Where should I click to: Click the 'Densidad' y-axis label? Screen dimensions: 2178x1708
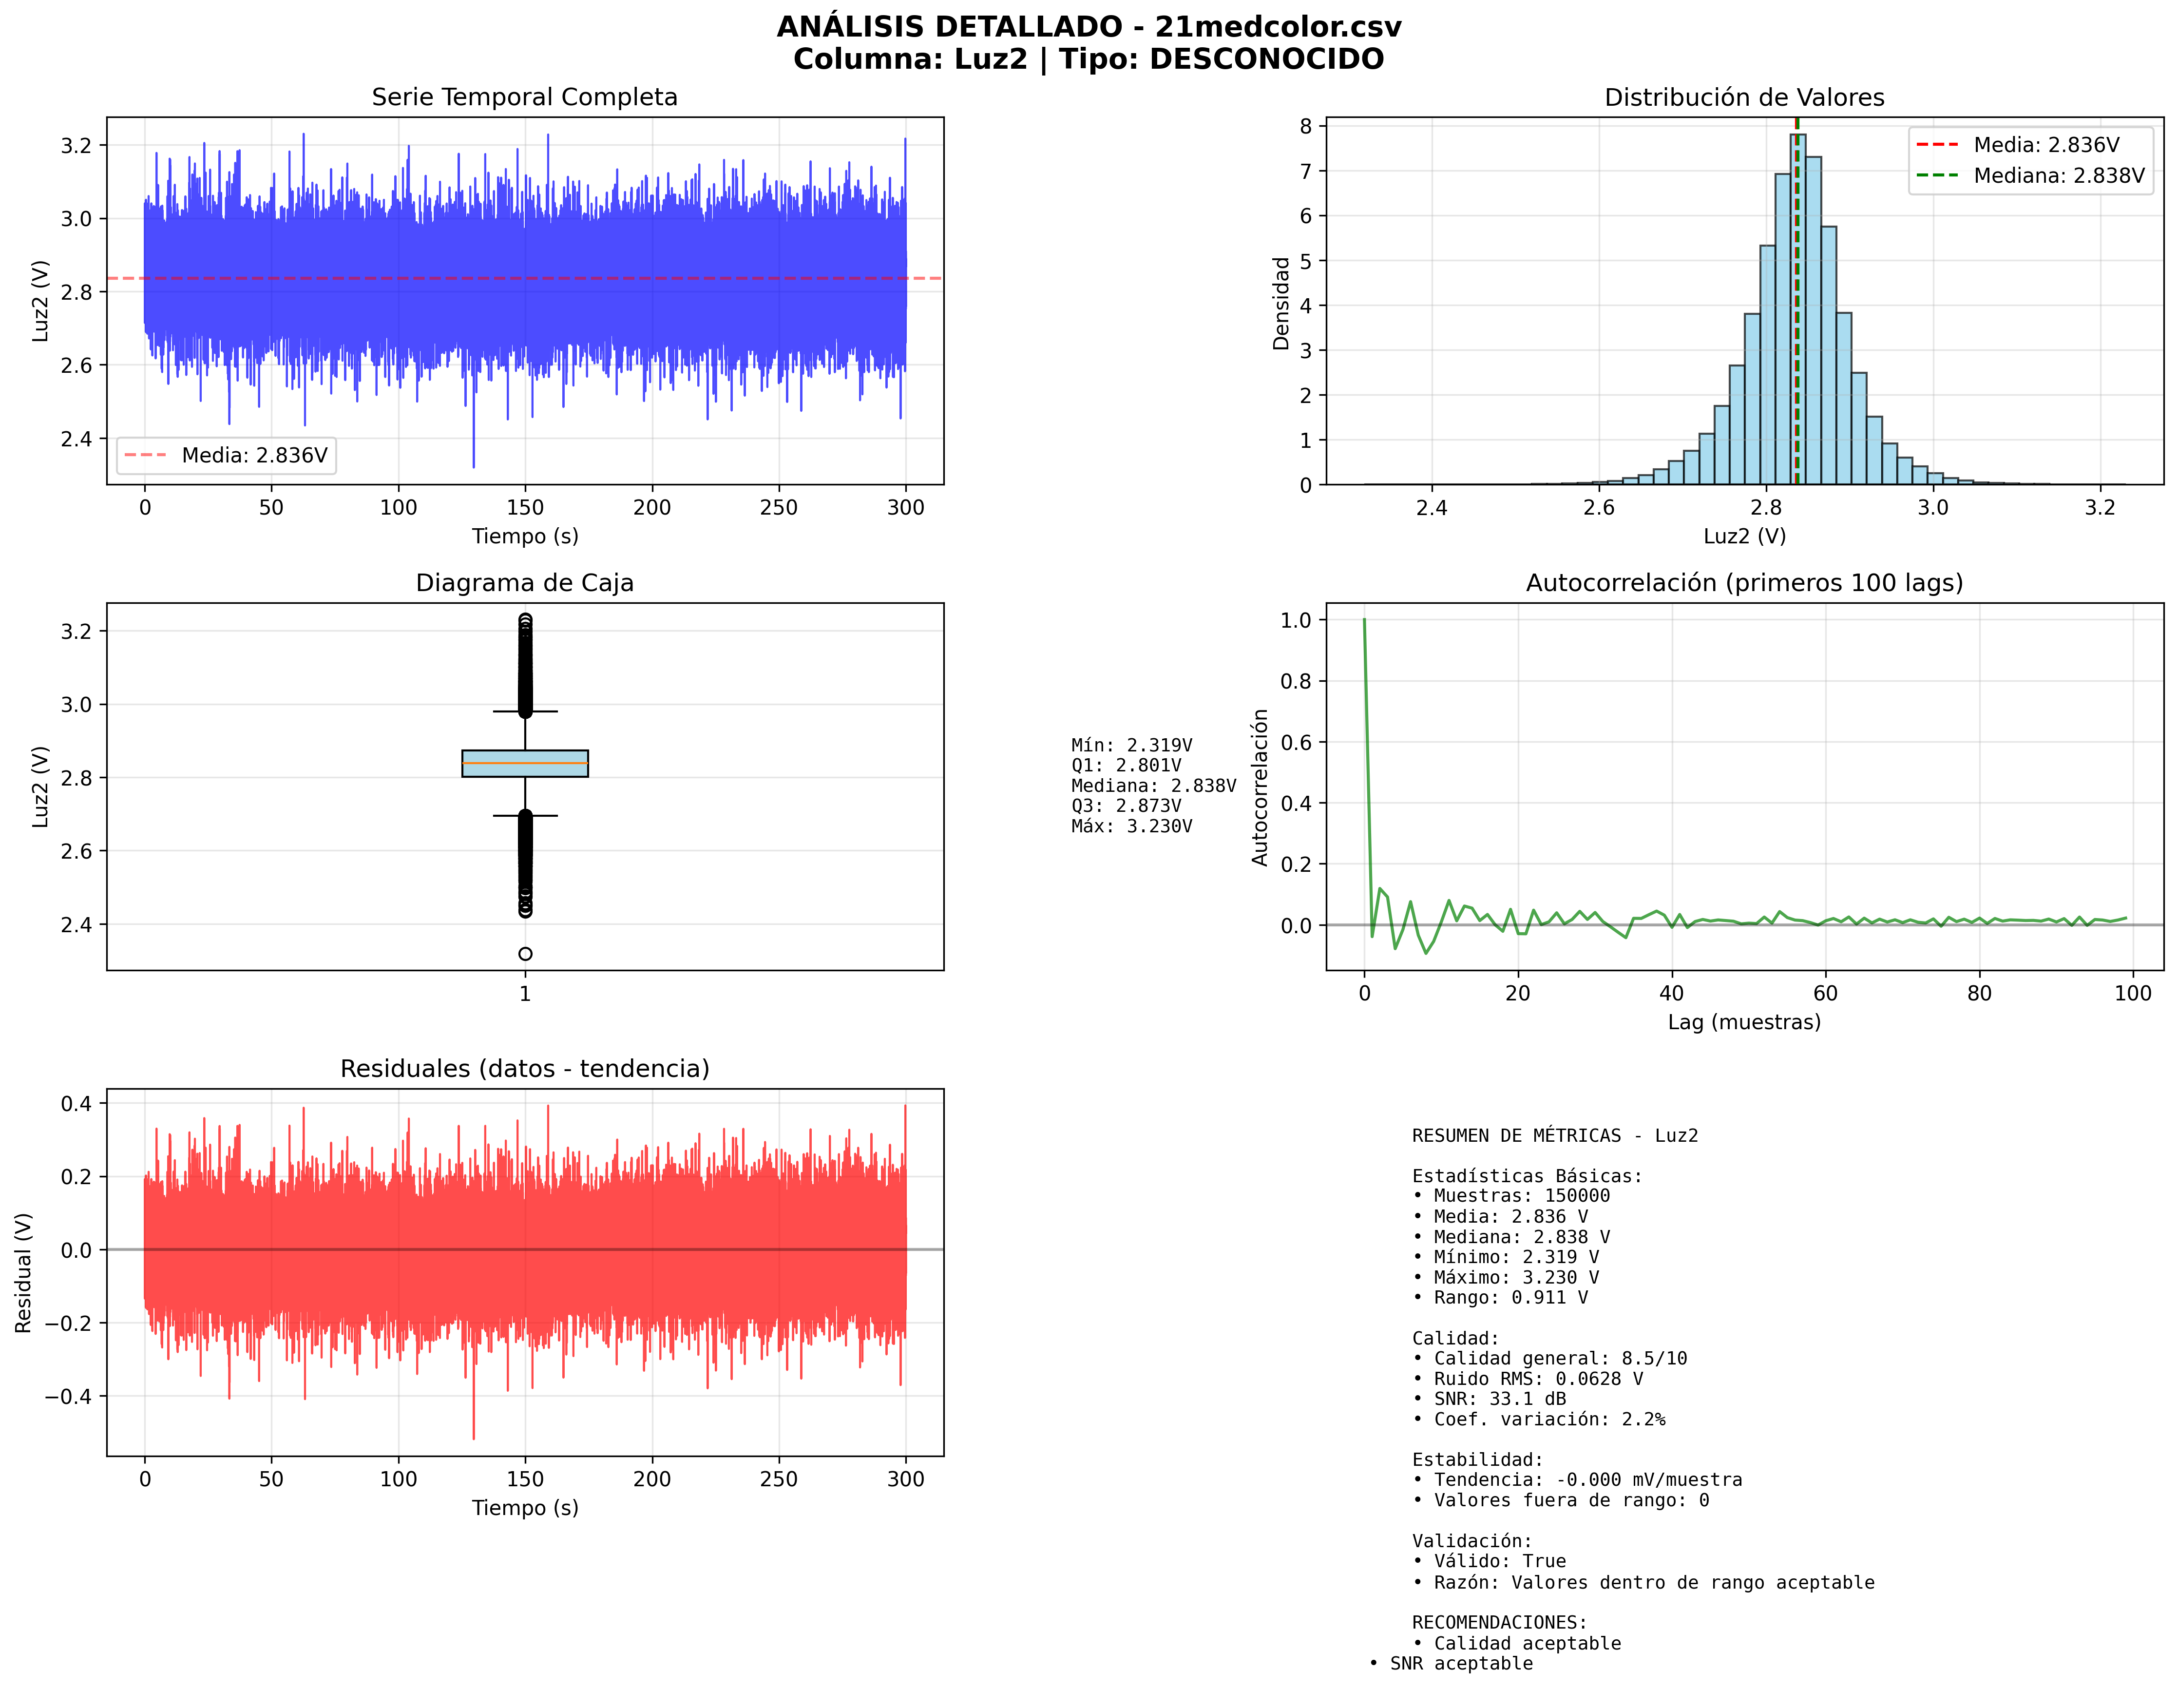point(1280,303)
